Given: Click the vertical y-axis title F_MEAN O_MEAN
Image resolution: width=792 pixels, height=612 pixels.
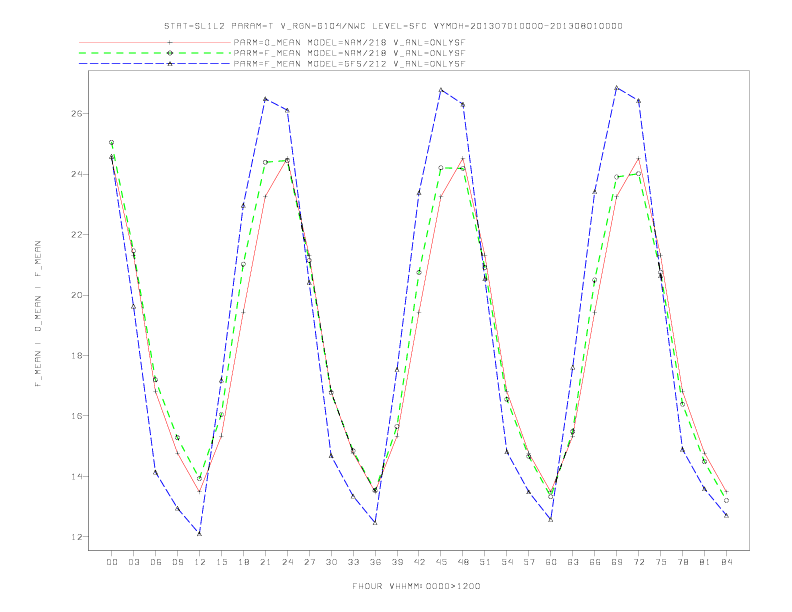Looking at the screenshot, I should 38,314.
